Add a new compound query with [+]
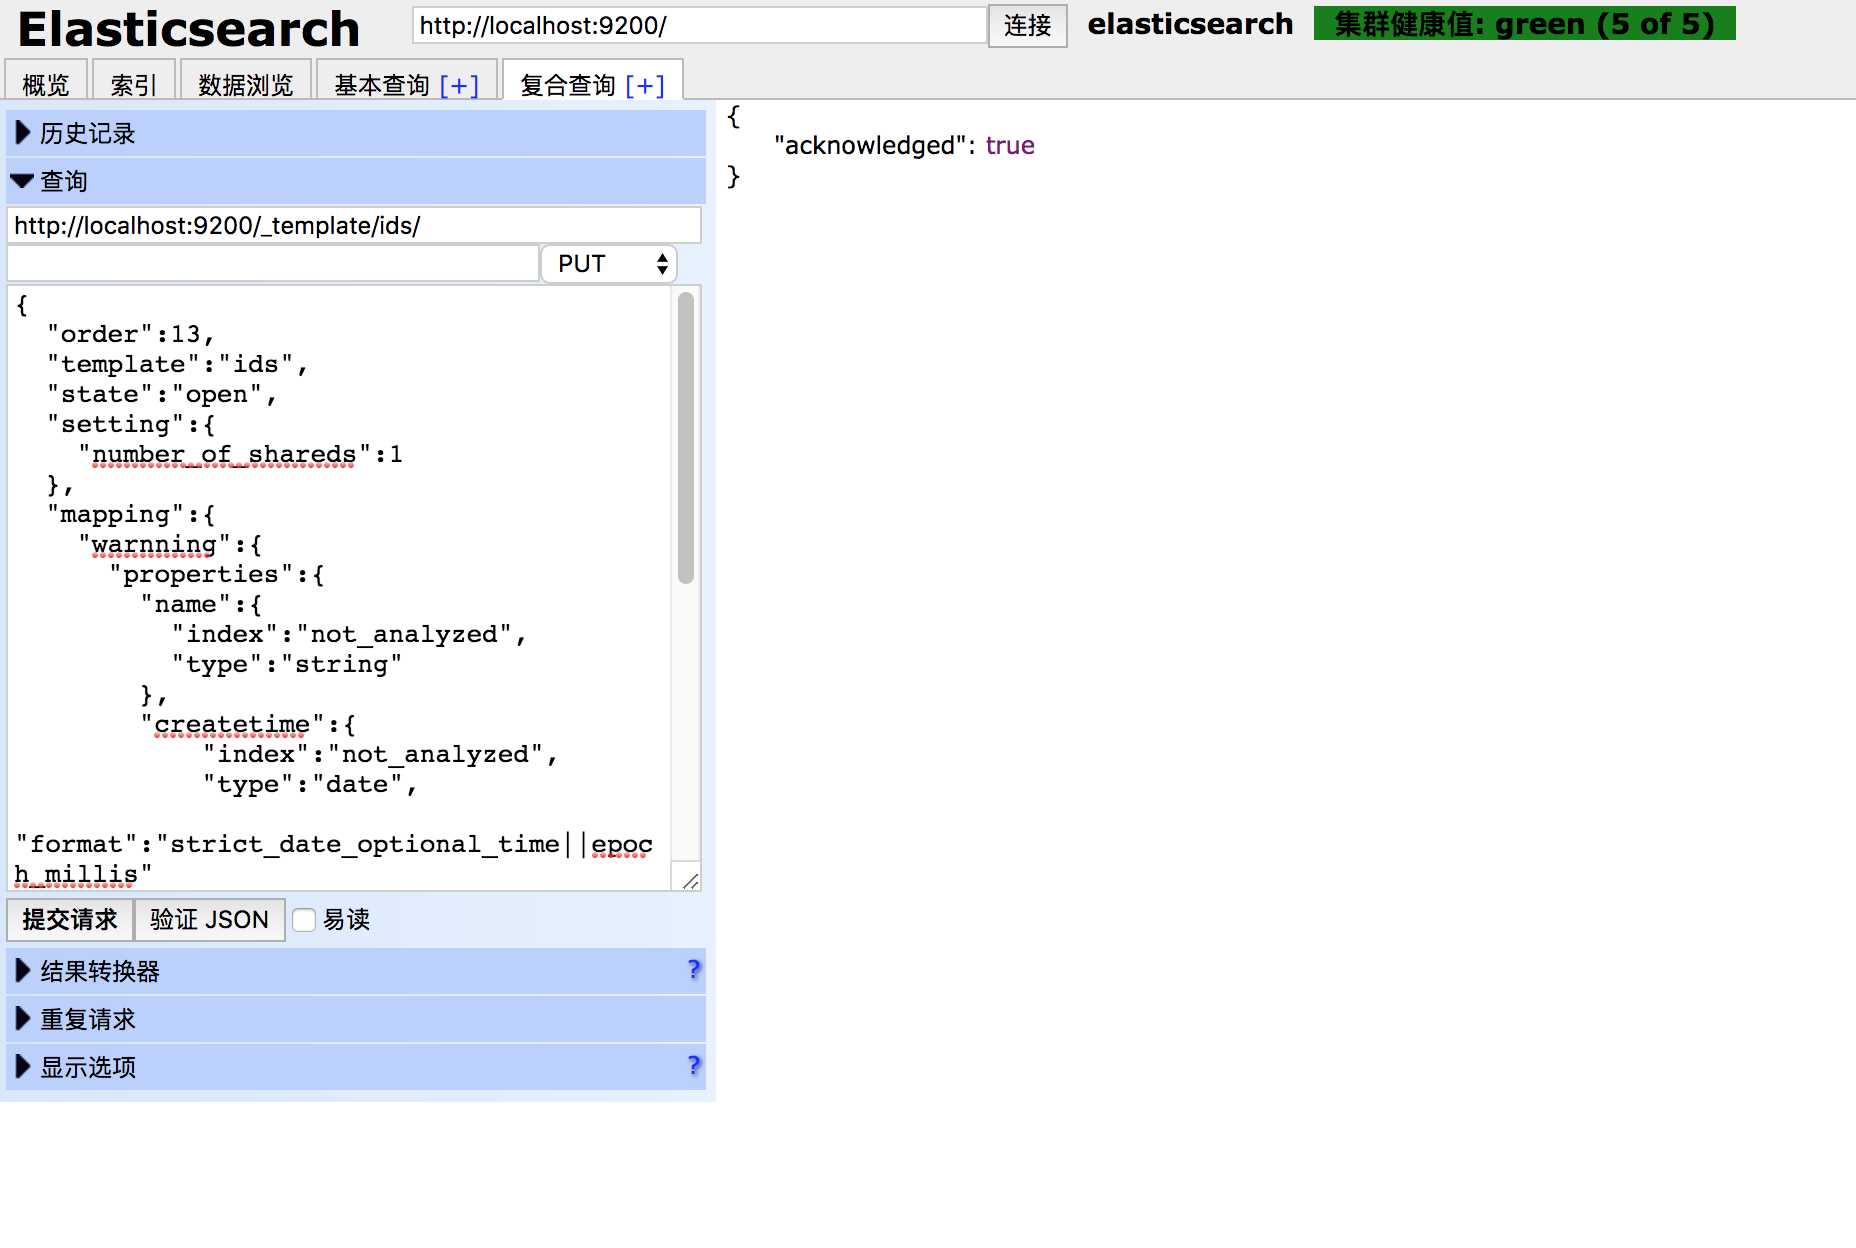This screenshot has width=1856, height=1248. 645,85
